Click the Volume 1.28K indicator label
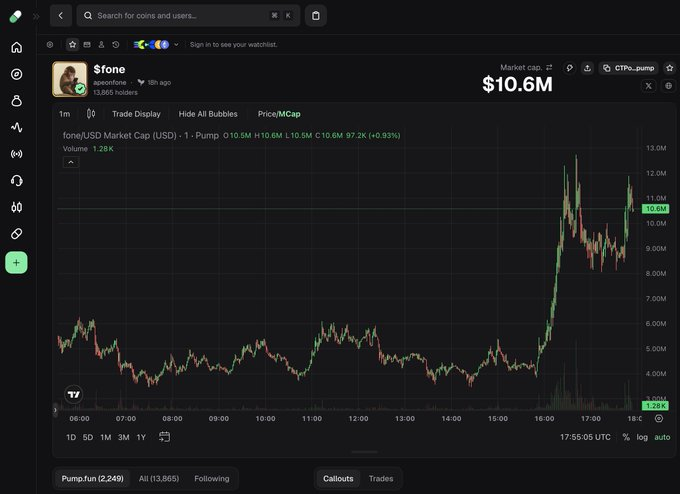 click(88, 149)
